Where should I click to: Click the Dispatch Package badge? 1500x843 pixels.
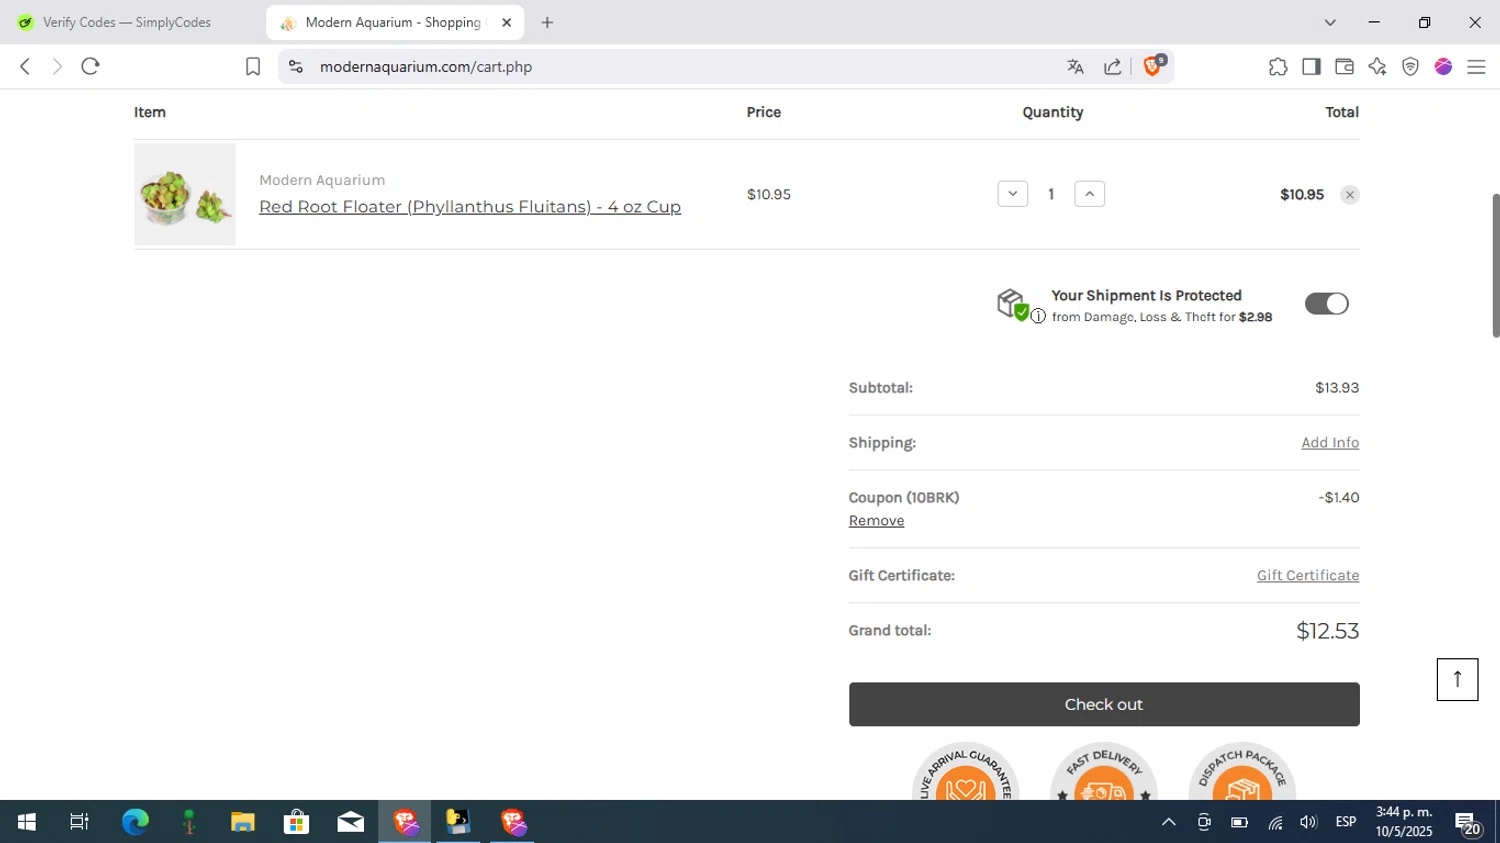point(1242,771)
